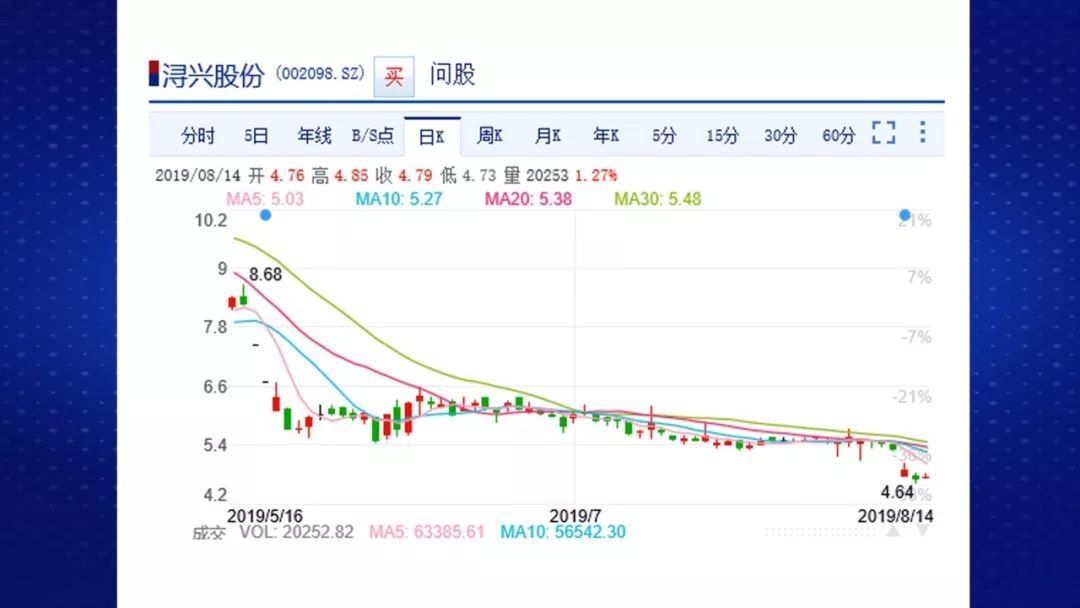Select the 5分 chart tab
The height and width of the screenshot is (608, 1080).
tap(664, 136)
